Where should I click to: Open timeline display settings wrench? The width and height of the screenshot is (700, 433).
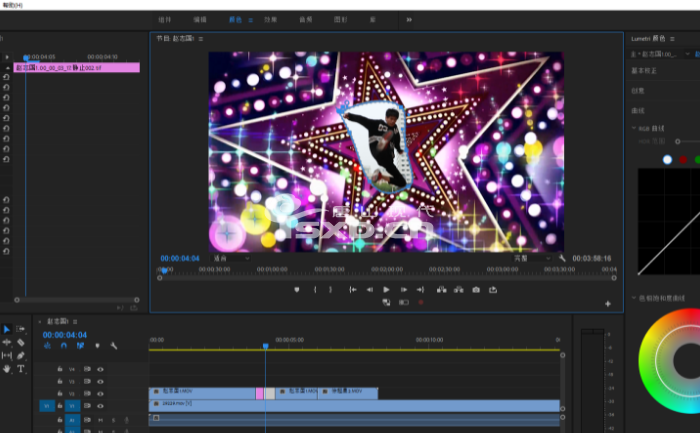(x=114, y=346)
